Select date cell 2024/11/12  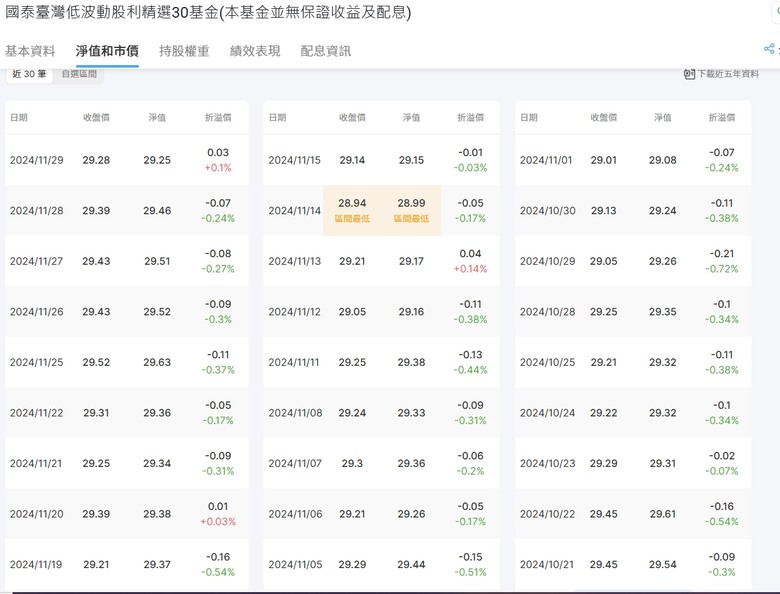coord(294,312)
